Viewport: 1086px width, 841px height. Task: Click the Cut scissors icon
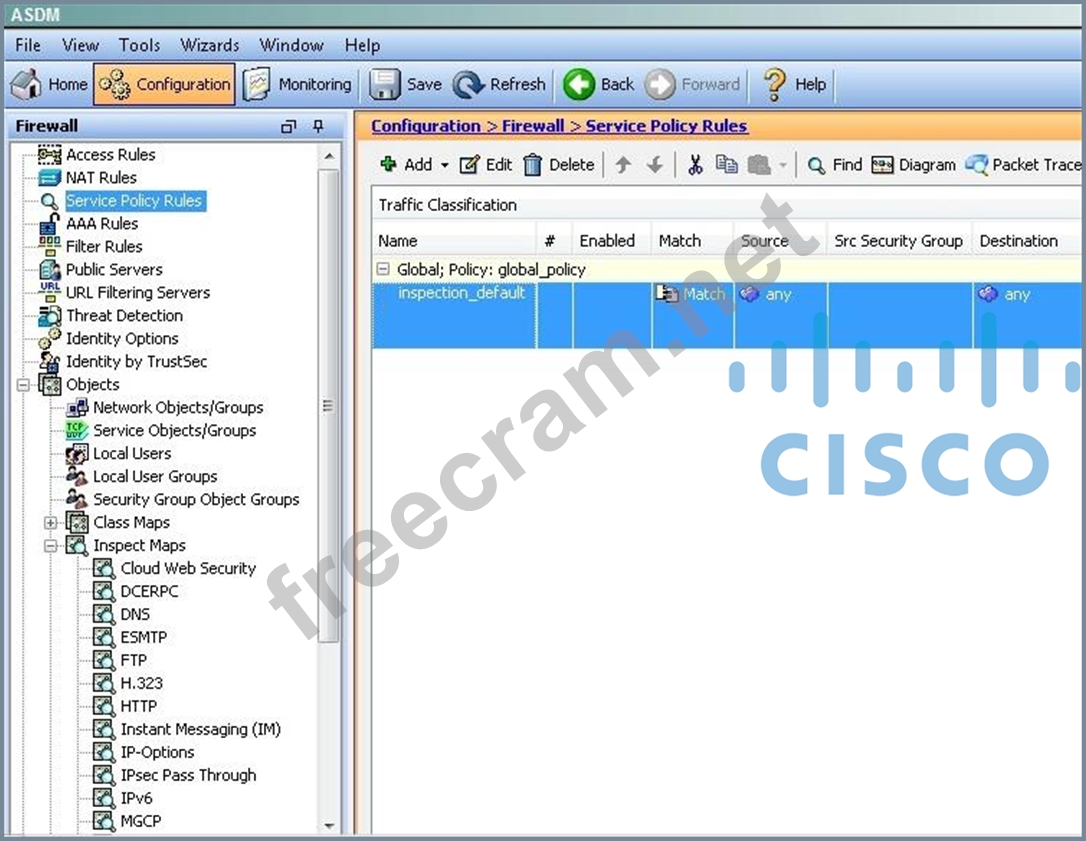[x=695, y=165]
